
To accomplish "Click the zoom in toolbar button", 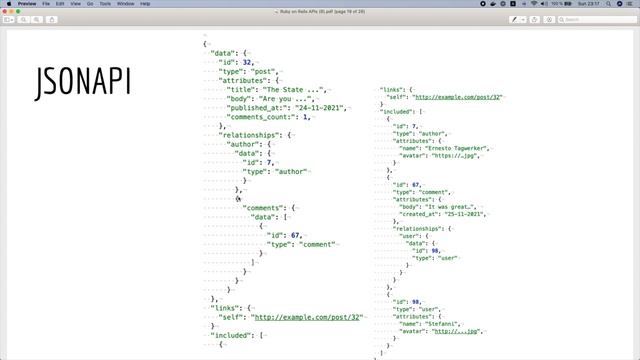I will point(37,20).
